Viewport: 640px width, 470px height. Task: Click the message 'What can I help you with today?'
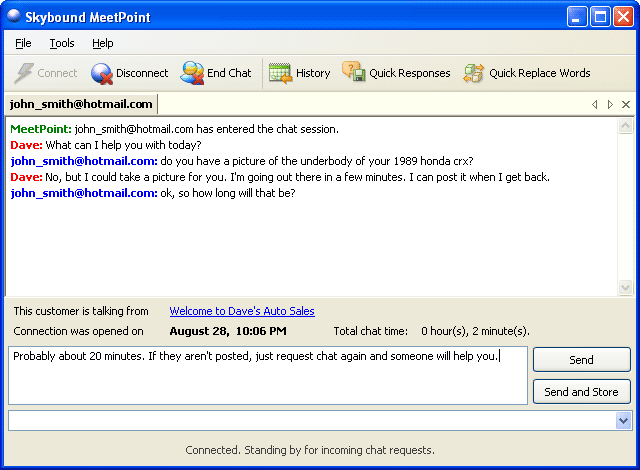(x=124, y=145)
